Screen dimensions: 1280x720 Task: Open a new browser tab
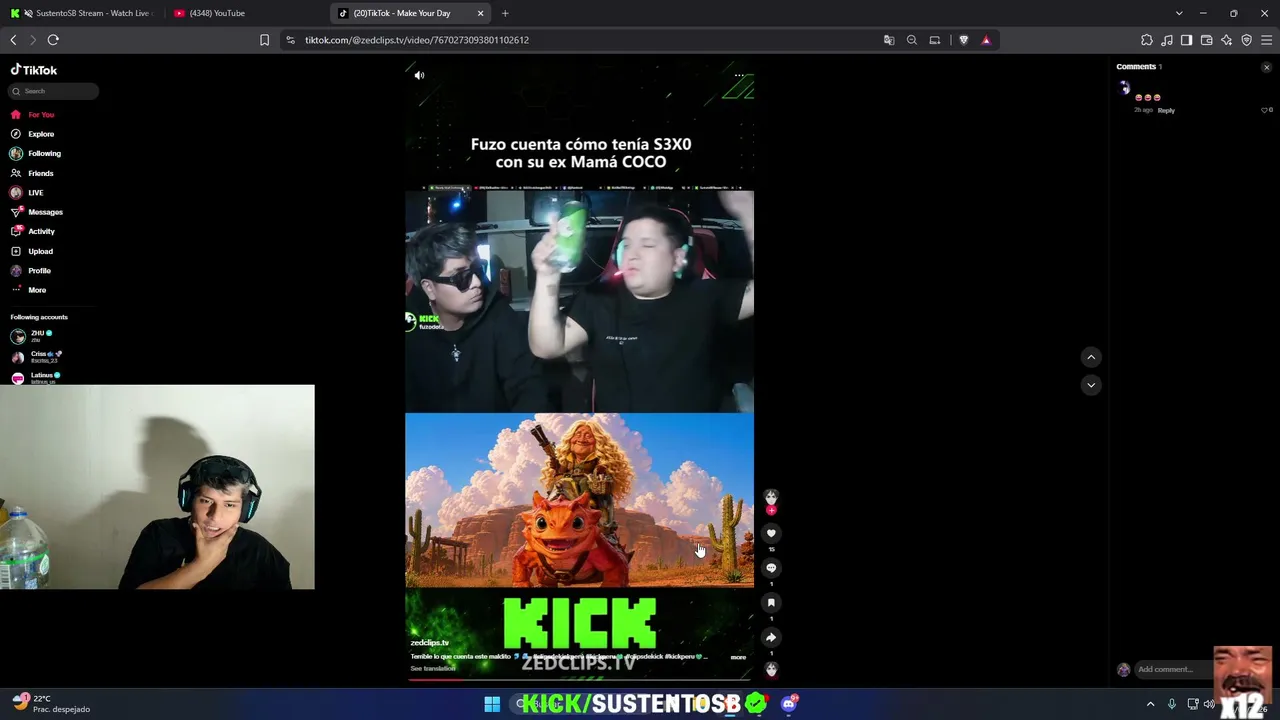click(505, 13)
